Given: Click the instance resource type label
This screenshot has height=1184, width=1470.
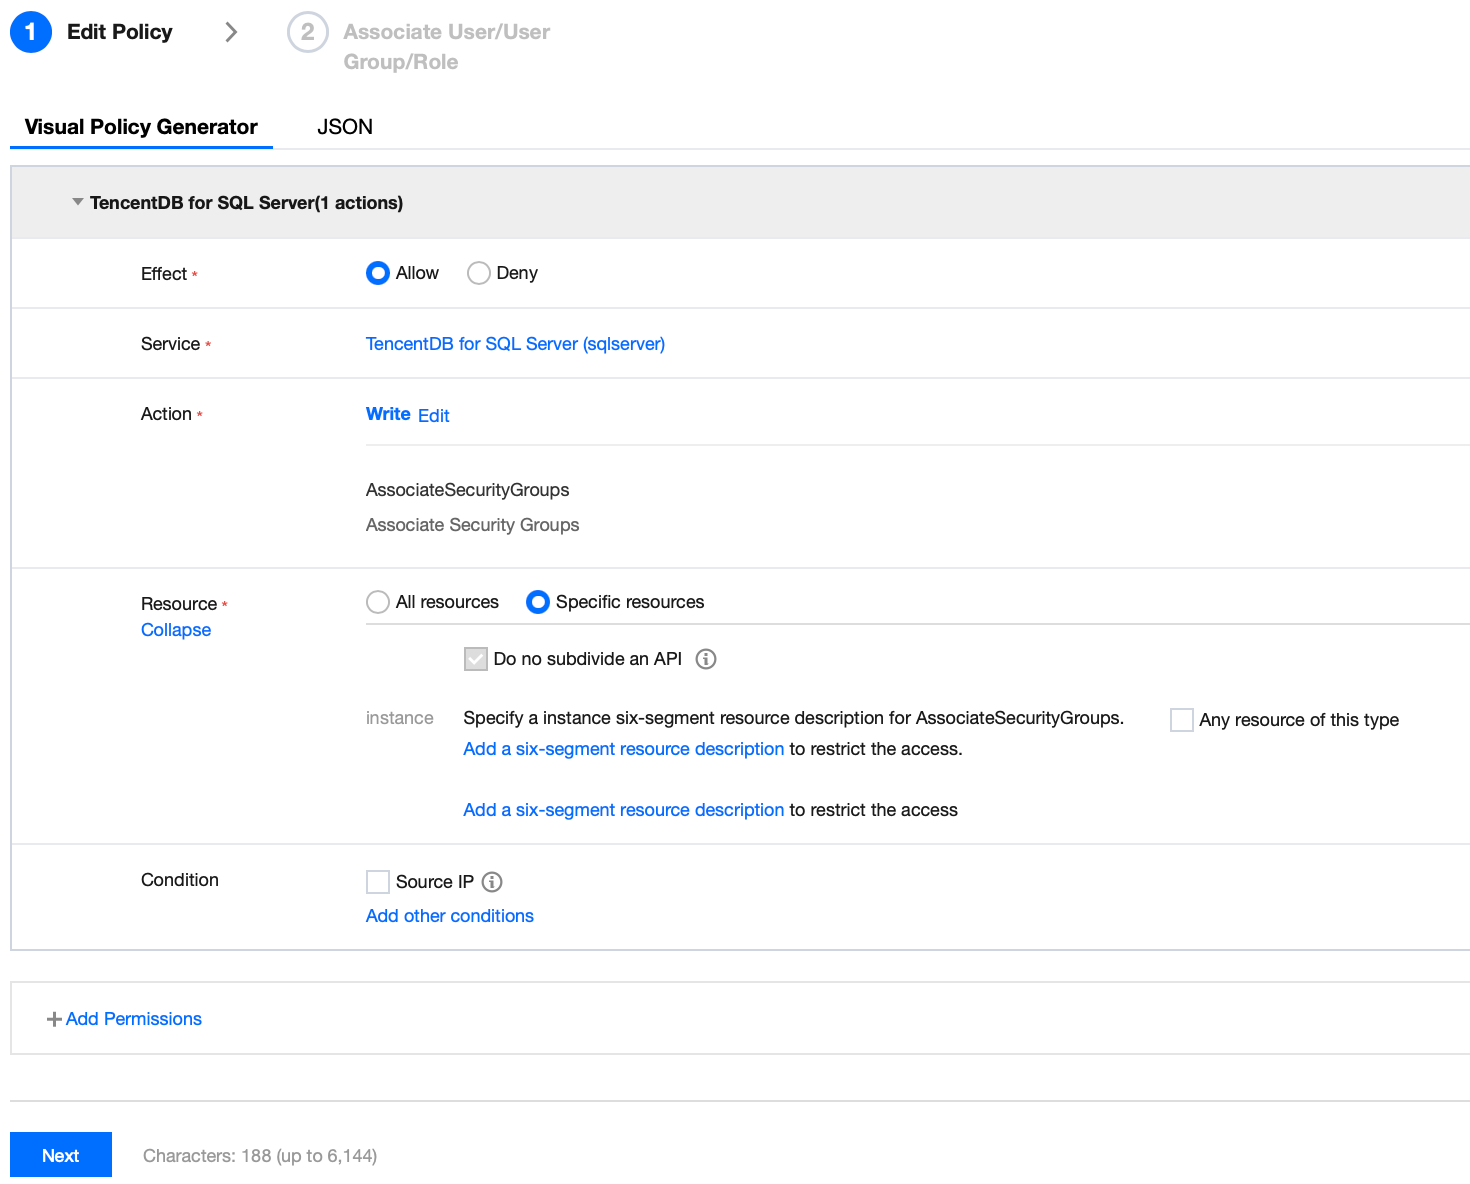Looking at the screenshot, I should (400, 718).
